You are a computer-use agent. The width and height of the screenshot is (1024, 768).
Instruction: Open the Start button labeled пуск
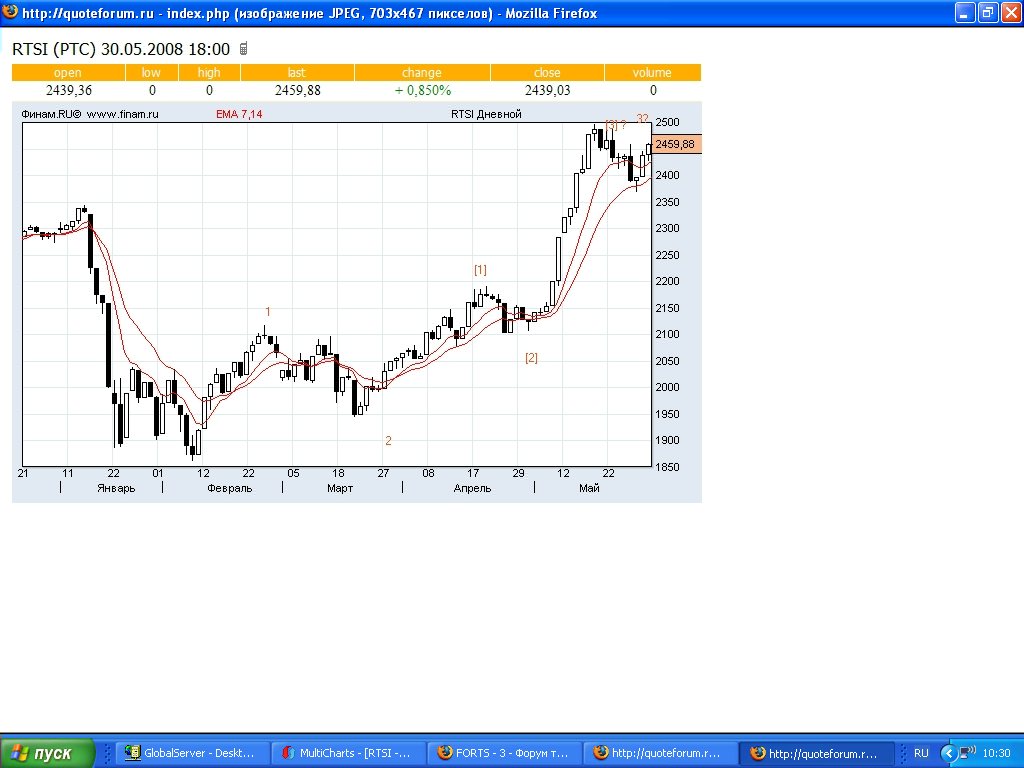tap(48, 753)
